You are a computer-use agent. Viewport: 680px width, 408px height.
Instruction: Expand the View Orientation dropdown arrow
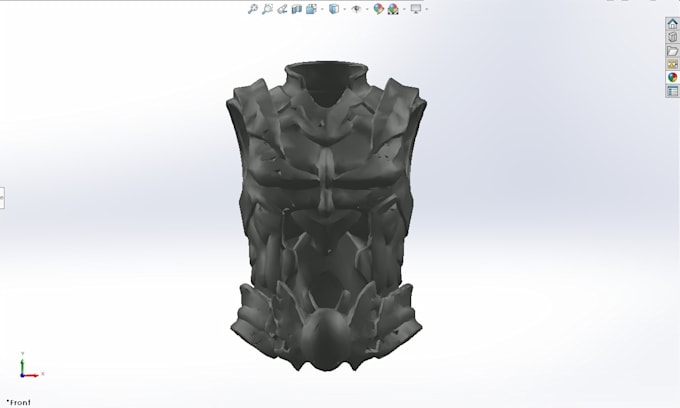pos(322,9)
